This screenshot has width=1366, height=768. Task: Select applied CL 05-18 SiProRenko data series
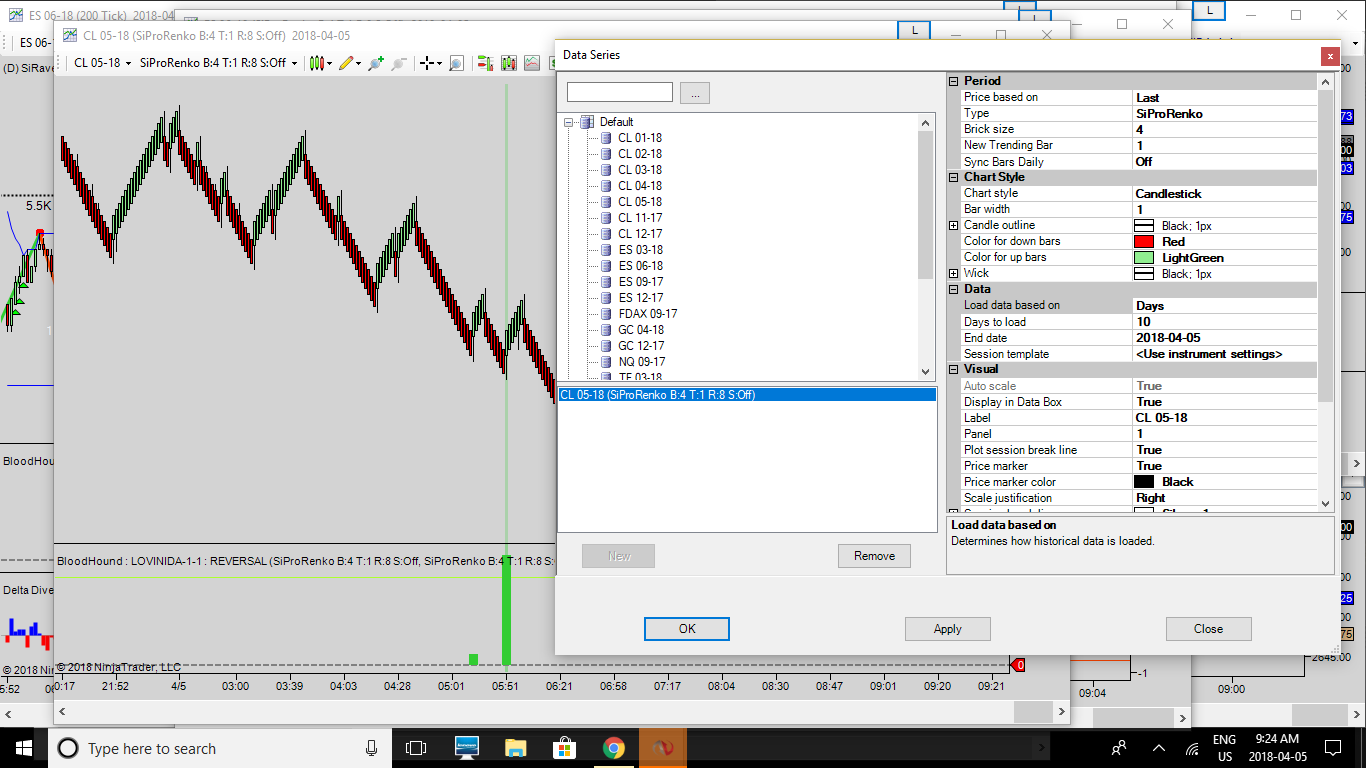(747, 395)
